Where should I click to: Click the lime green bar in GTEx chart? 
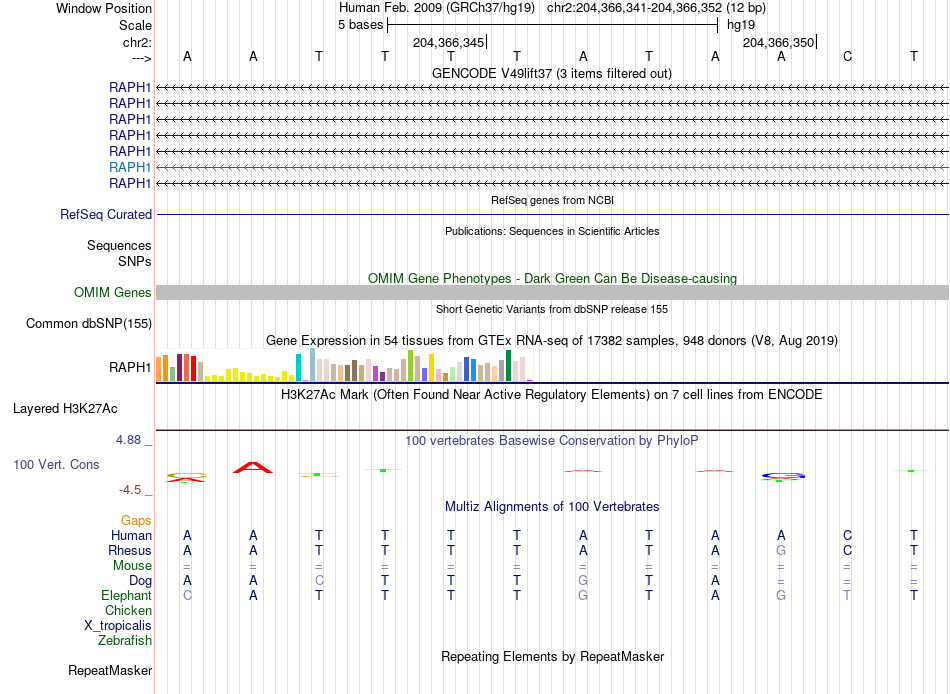410,365
